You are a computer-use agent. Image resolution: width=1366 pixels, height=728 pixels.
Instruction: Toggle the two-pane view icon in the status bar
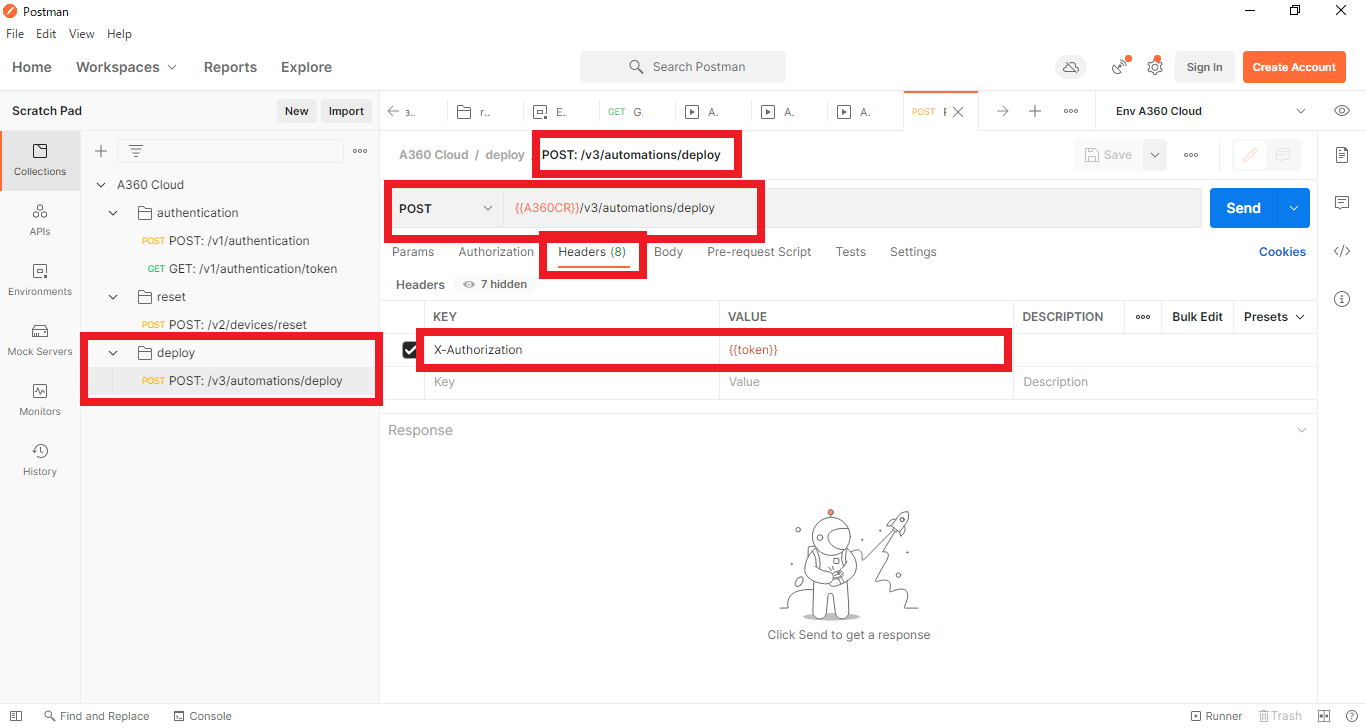click(1324, 716)
